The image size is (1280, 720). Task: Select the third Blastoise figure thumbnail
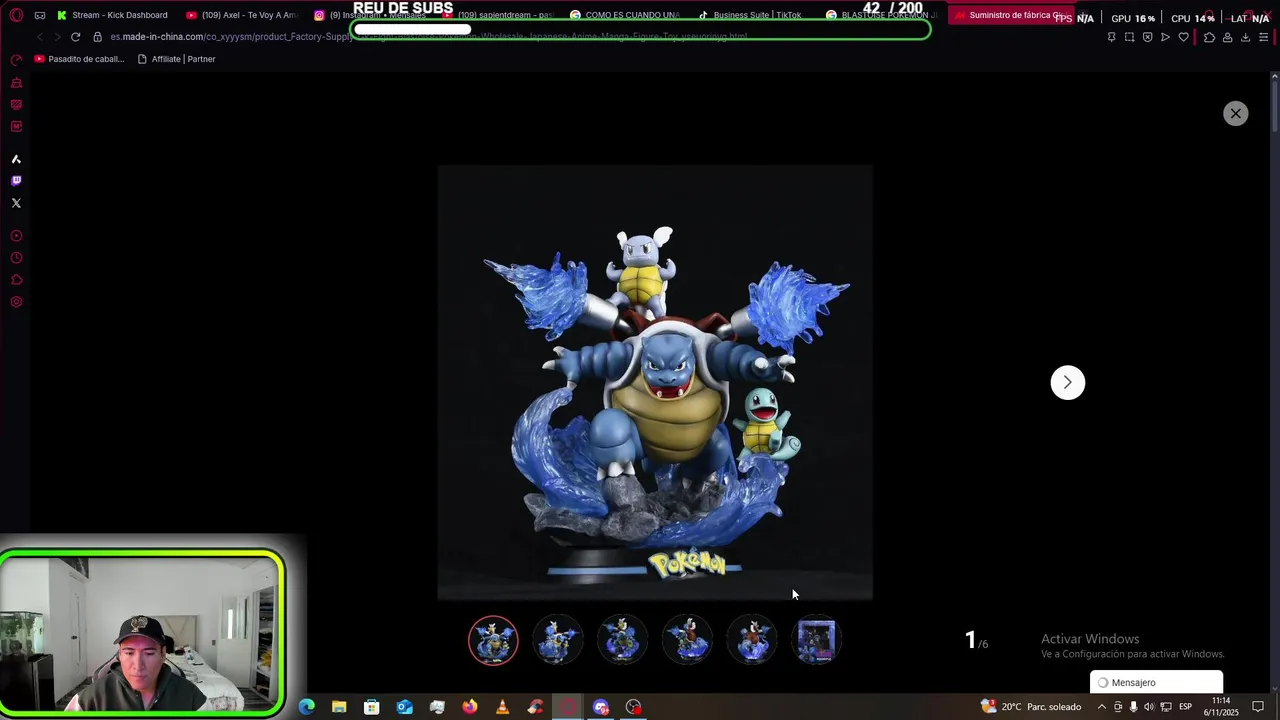[x=622, y=640]
